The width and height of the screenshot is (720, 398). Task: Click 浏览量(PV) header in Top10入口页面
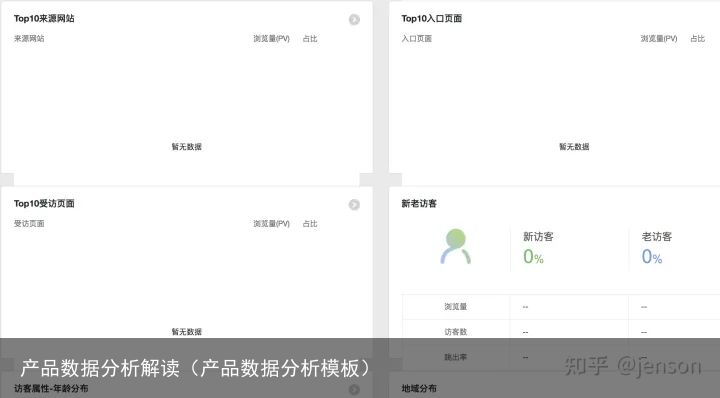[x=659, y=39]
